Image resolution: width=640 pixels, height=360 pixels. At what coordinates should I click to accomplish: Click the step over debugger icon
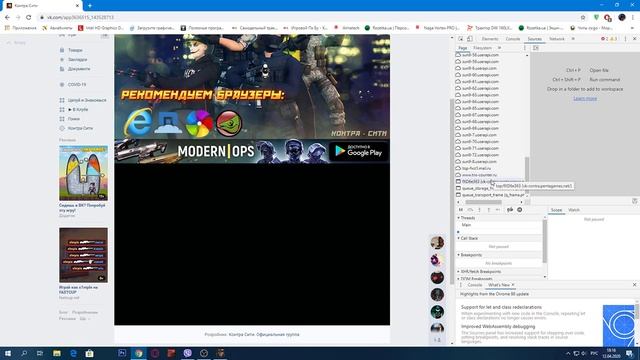(470, 210)
